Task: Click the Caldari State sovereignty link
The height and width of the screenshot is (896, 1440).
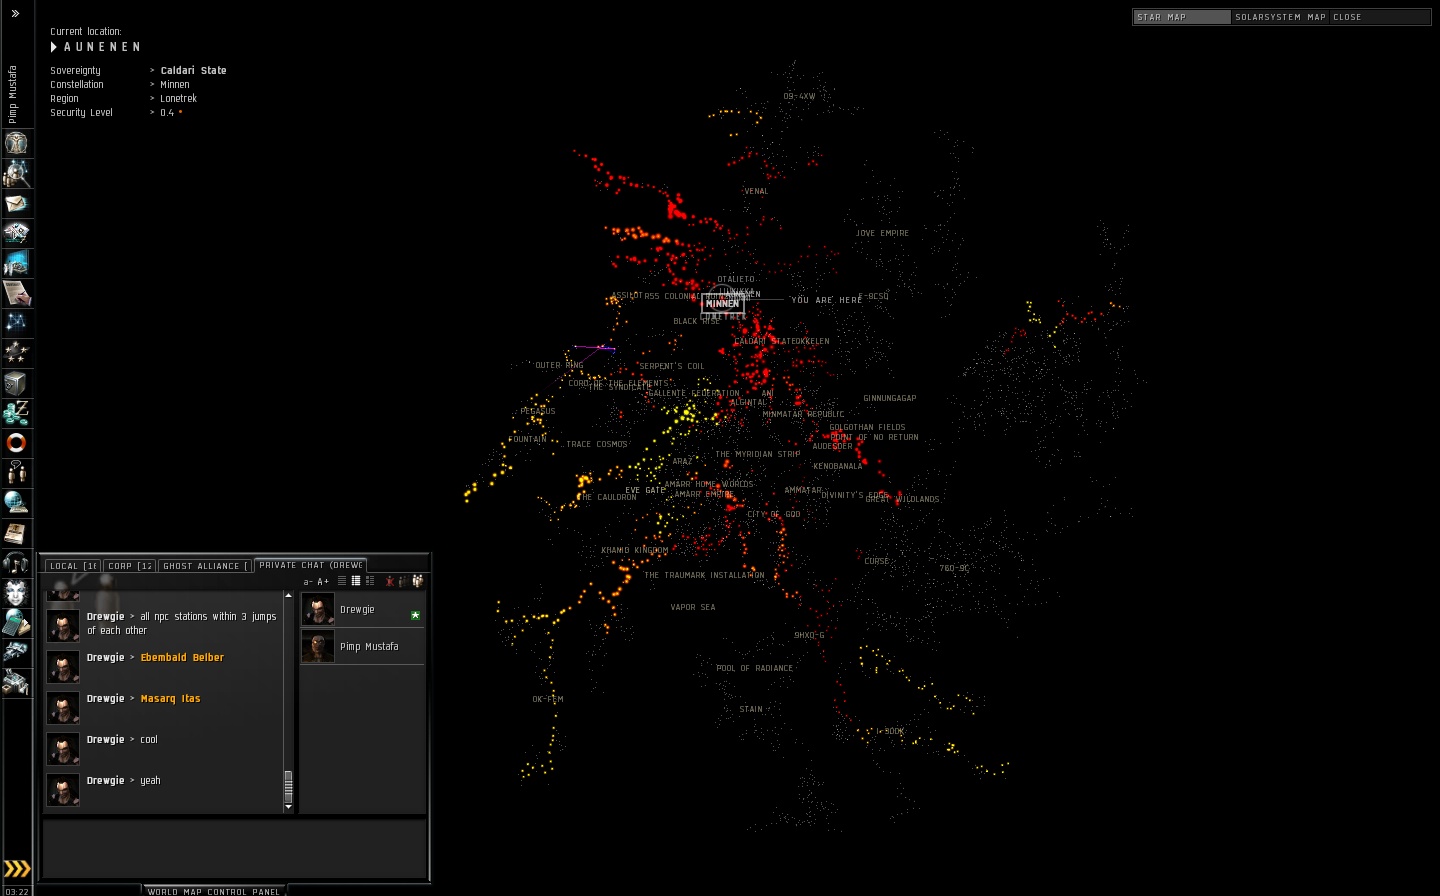Action: 193,71
